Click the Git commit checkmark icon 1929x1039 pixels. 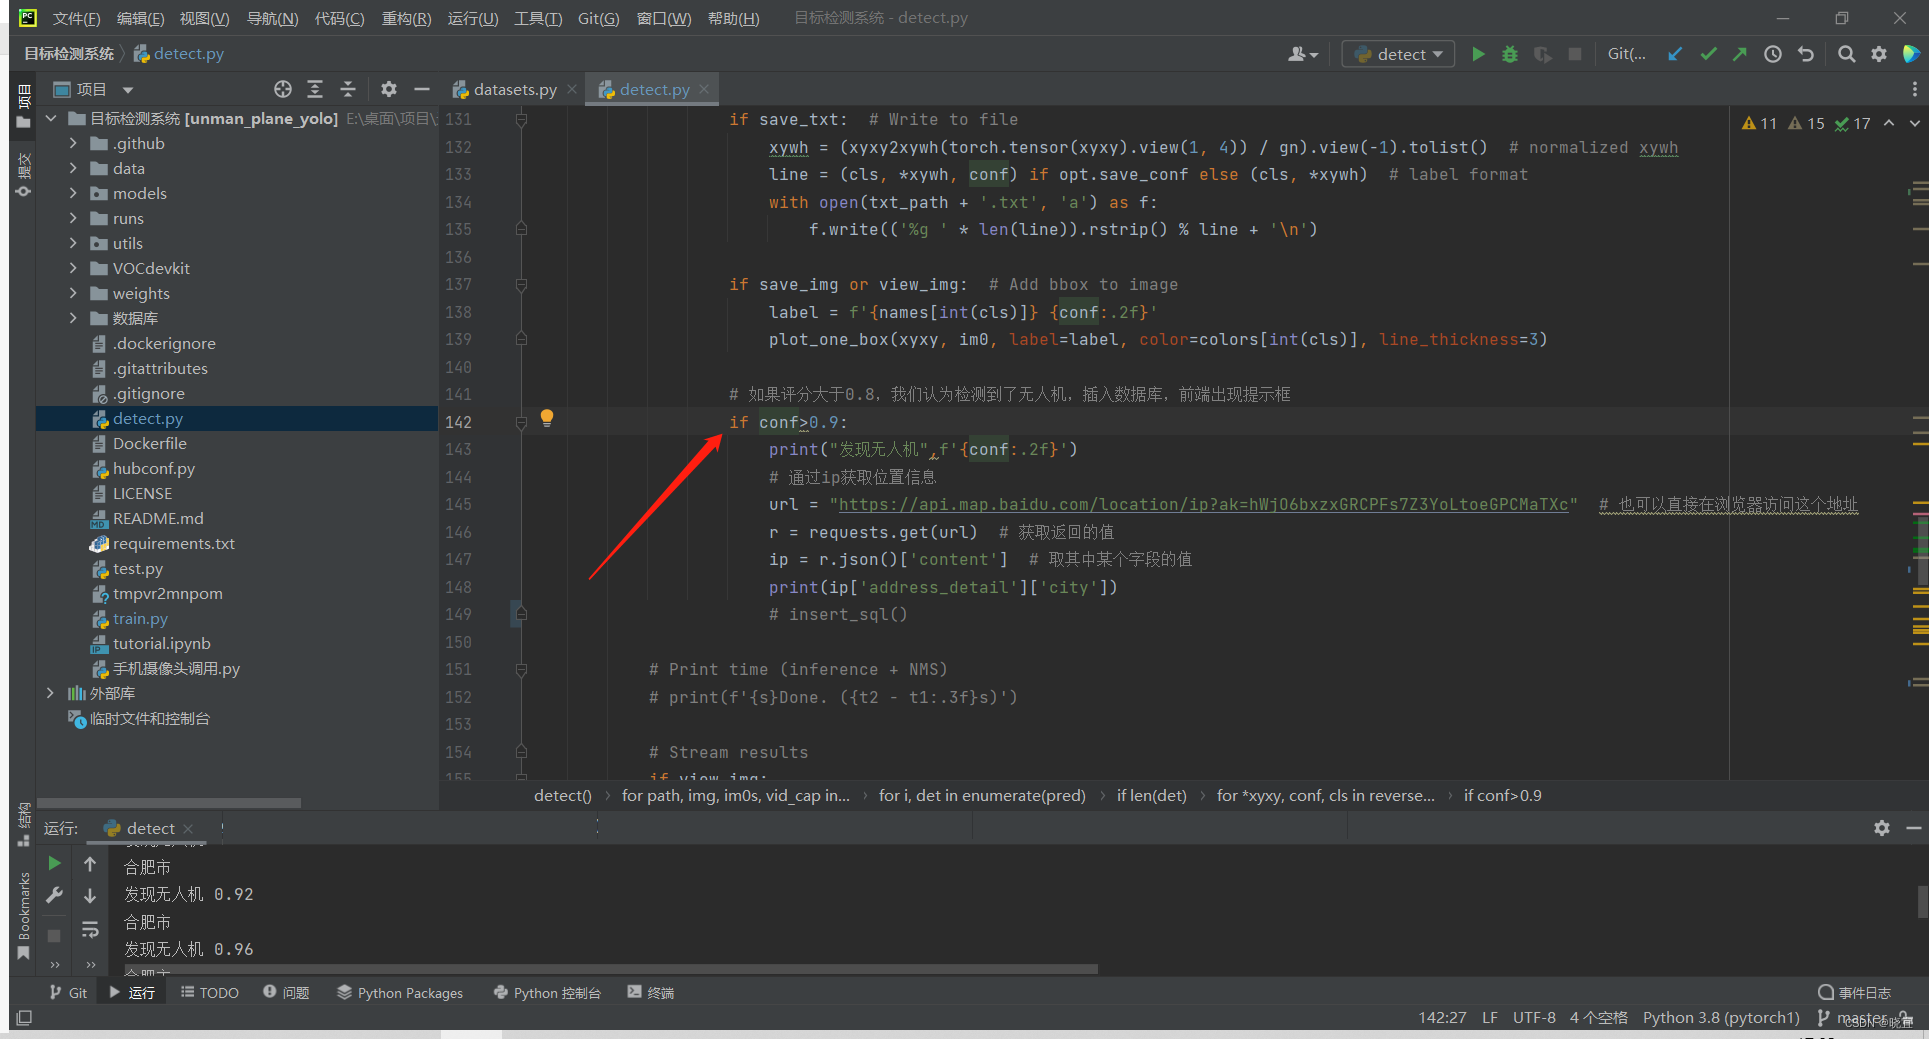[1708, 54]
